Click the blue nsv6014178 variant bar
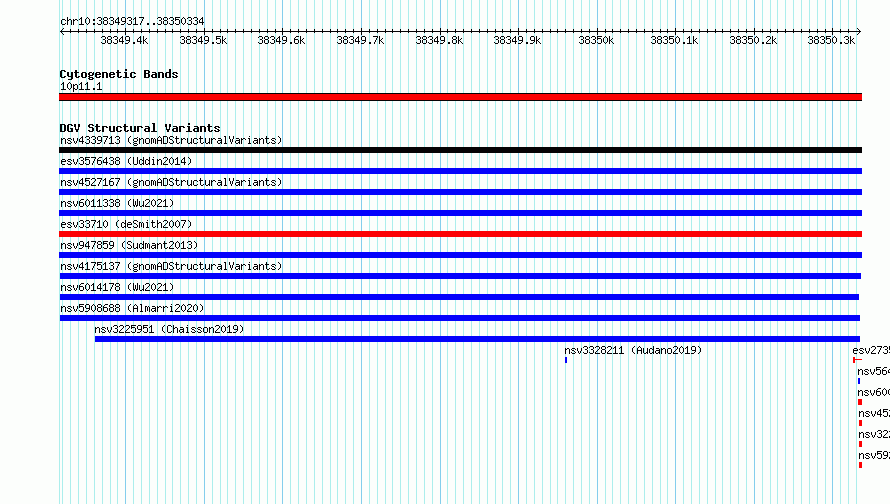 coord(459,297)
